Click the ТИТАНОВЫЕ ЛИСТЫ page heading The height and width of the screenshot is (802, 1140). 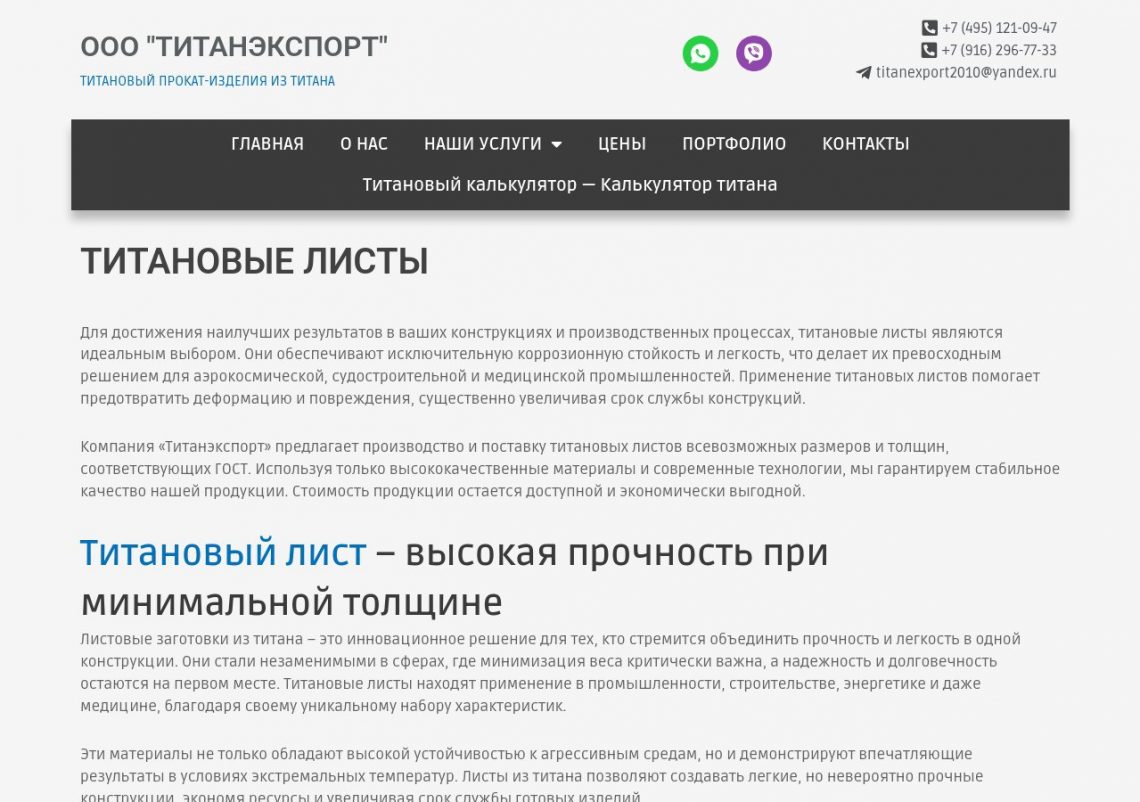(x=254, y=261)
